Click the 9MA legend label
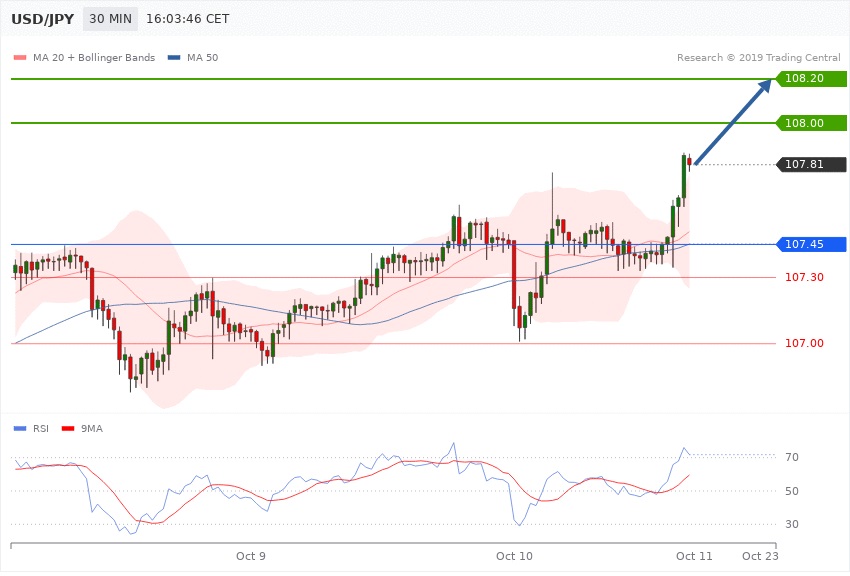 tap(92, 429)
